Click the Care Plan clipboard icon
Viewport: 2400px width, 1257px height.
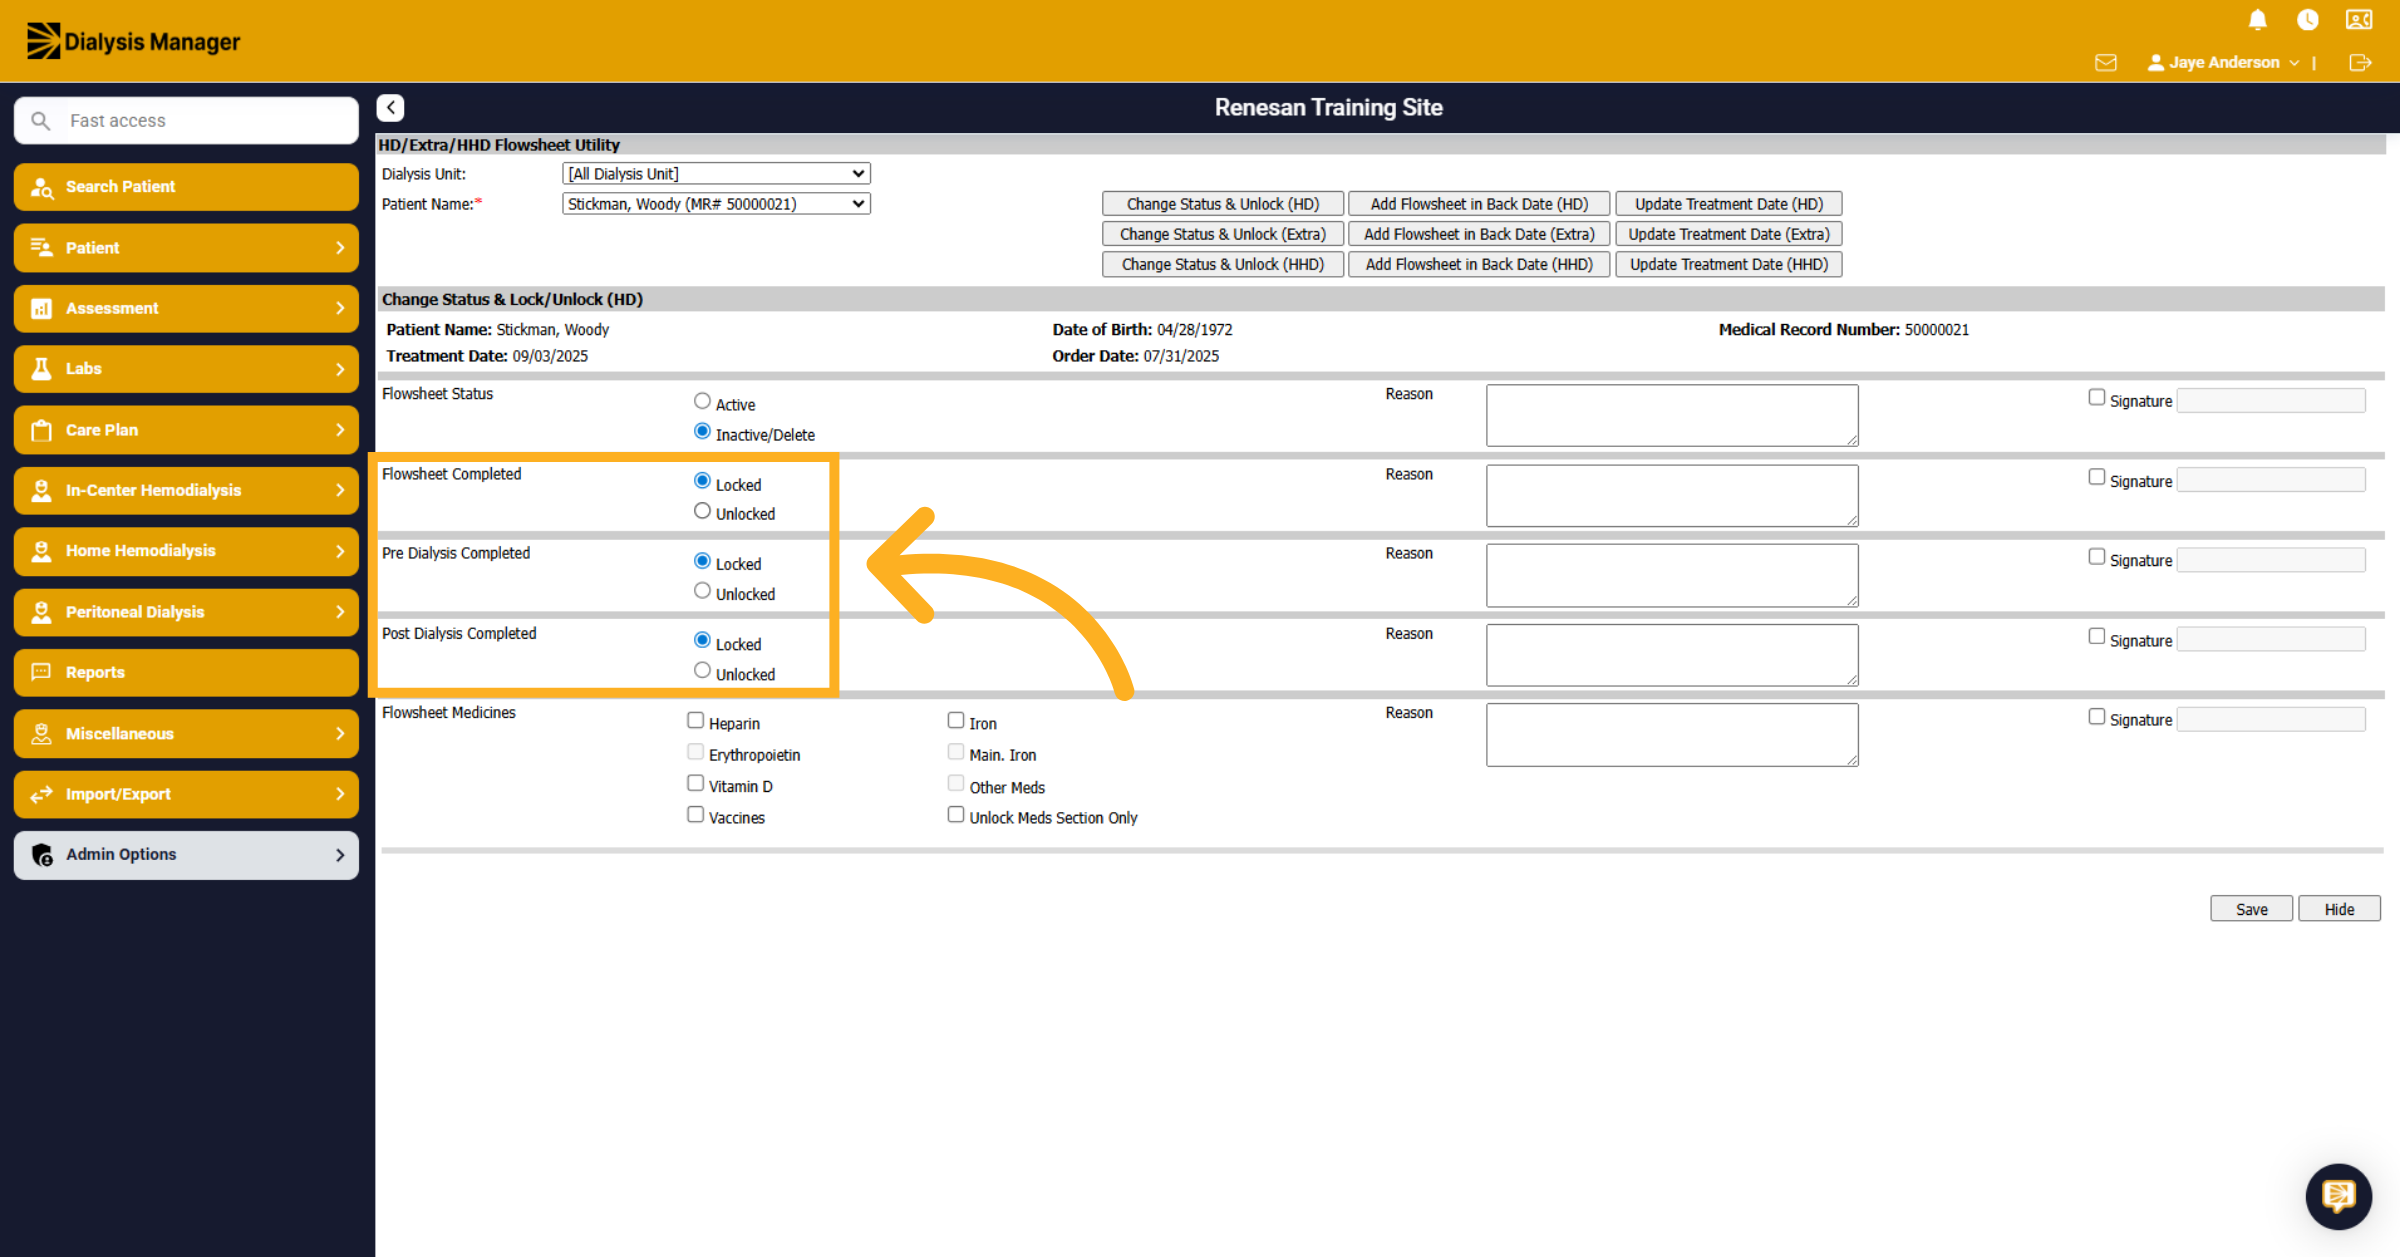[42, 430]
